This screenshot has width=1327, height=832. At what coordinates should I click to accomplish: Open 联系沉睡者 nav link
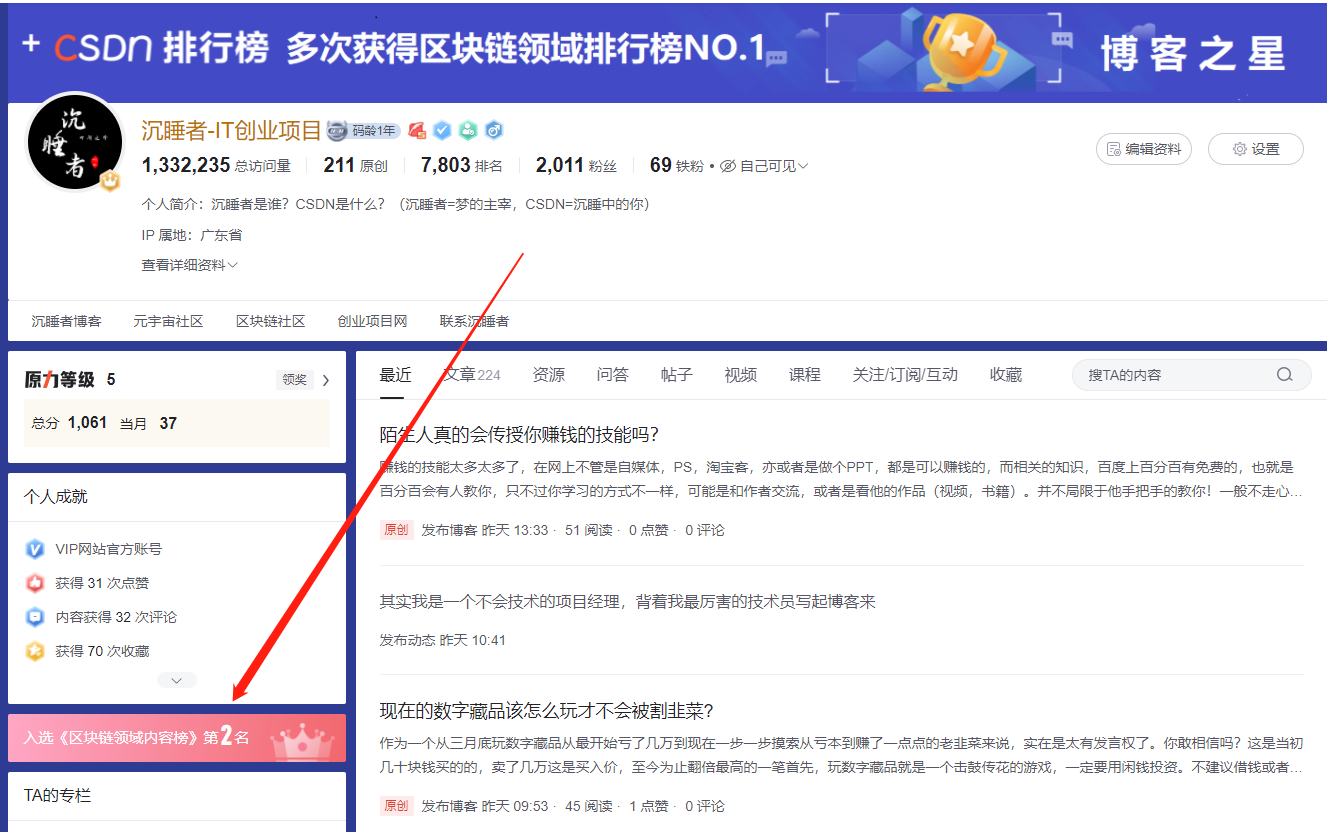point(474,321)
